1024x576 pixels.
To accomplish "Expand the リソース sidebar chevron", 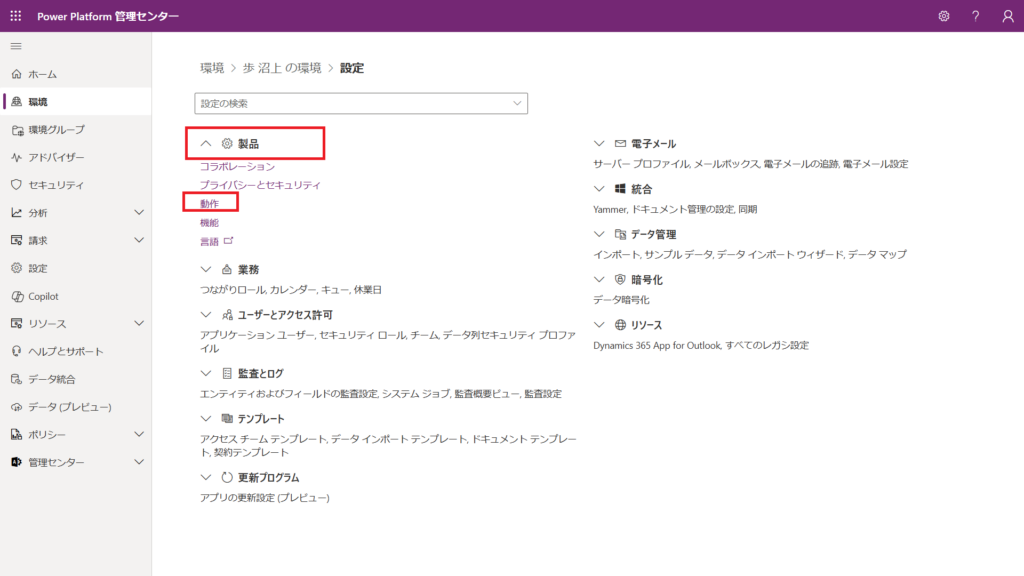I will coord(139,324).
